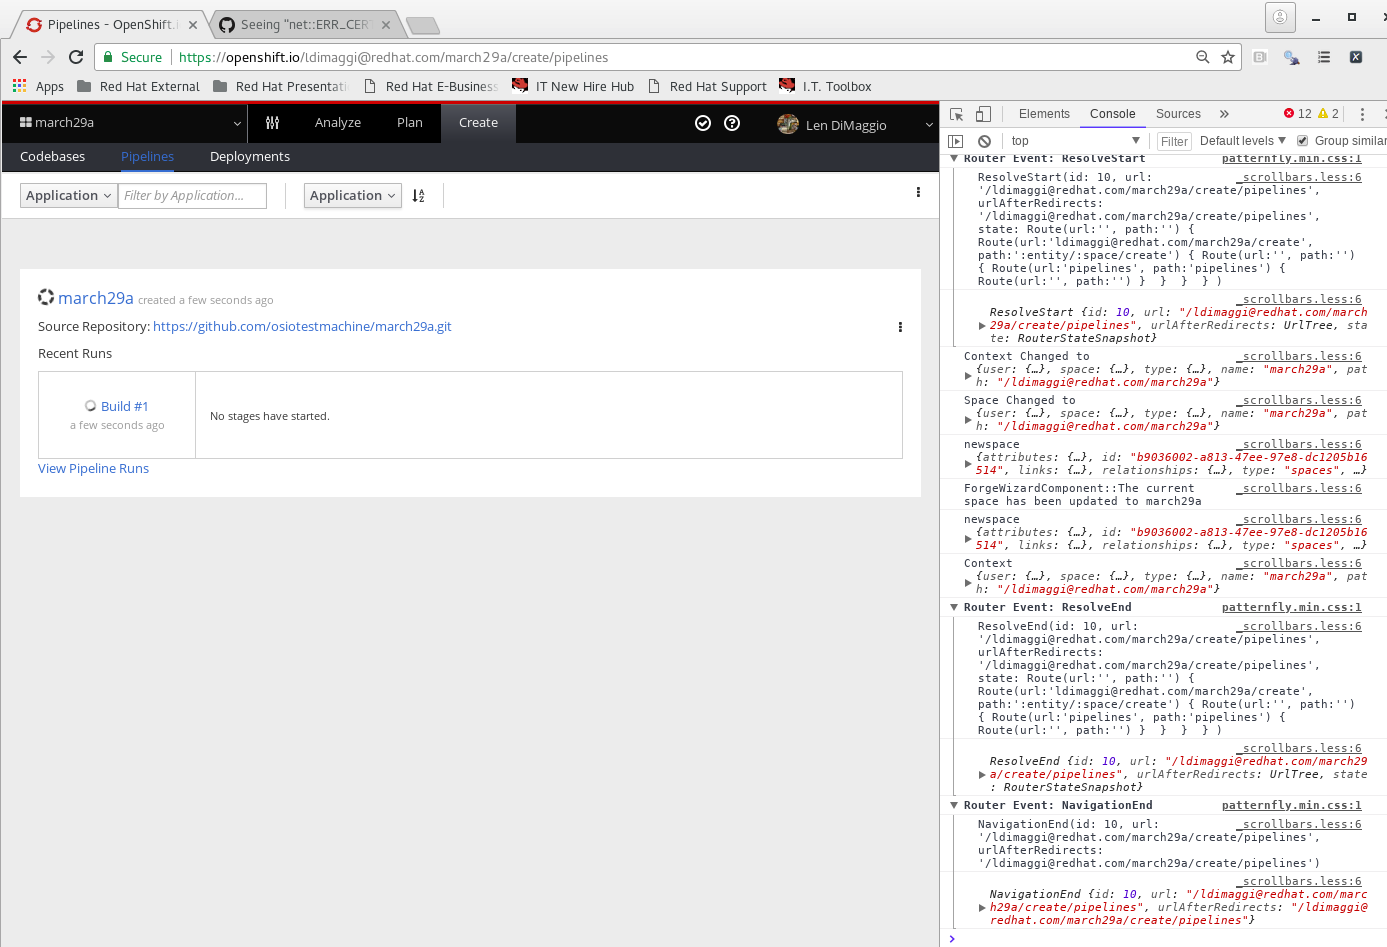Disable the Group similar console option
The height and width of the screenshot is (947, 1387).
click(1302, 140)
